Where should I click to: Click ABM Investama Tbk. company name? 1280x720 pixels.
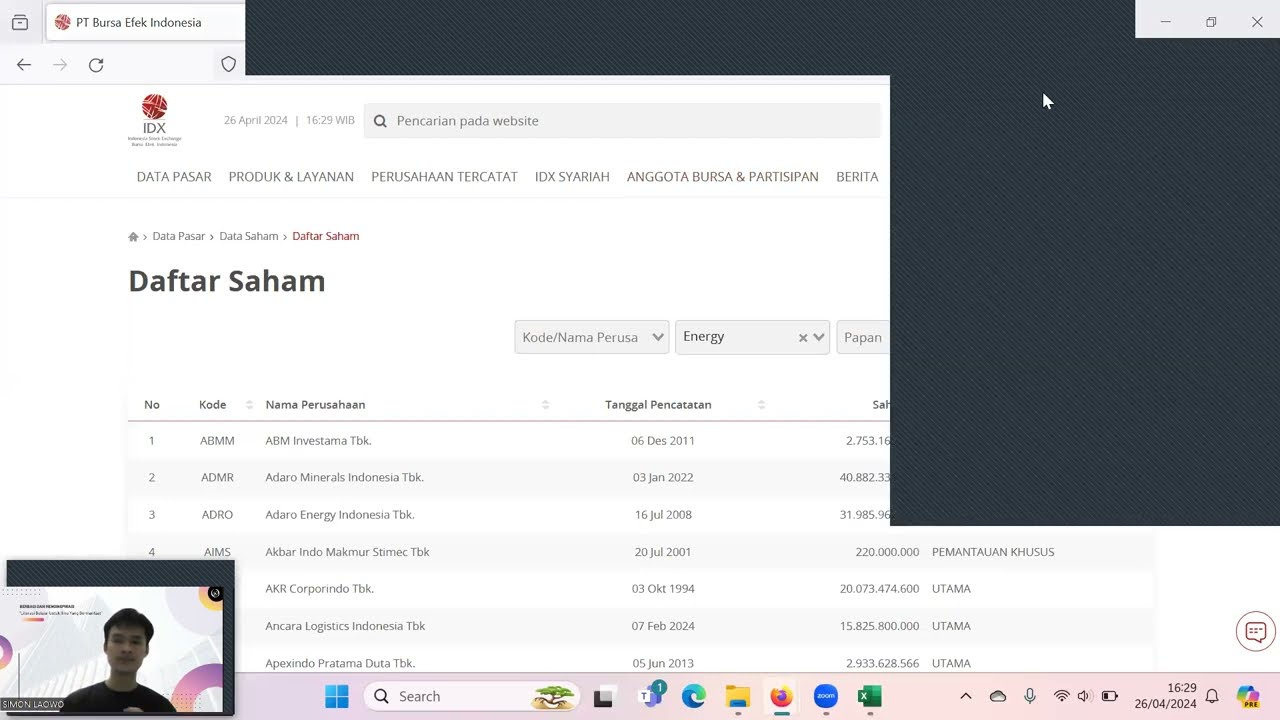pos(318,441)
